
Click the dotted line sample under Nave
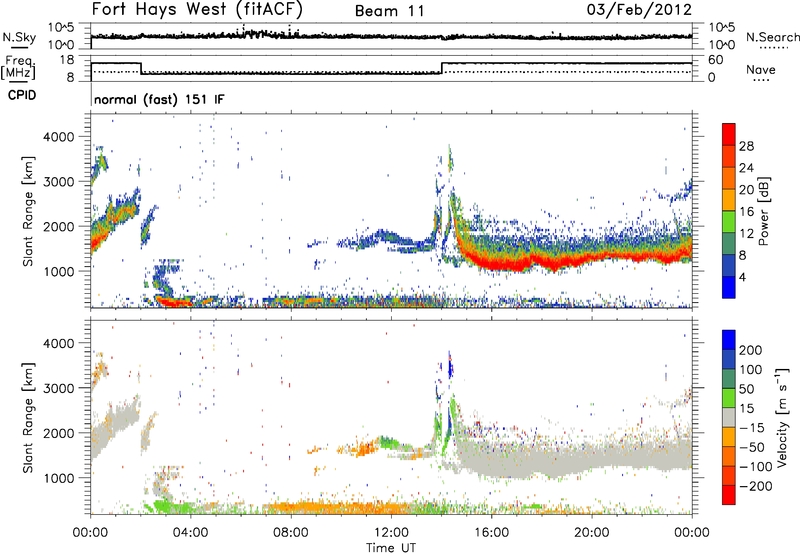762,81
